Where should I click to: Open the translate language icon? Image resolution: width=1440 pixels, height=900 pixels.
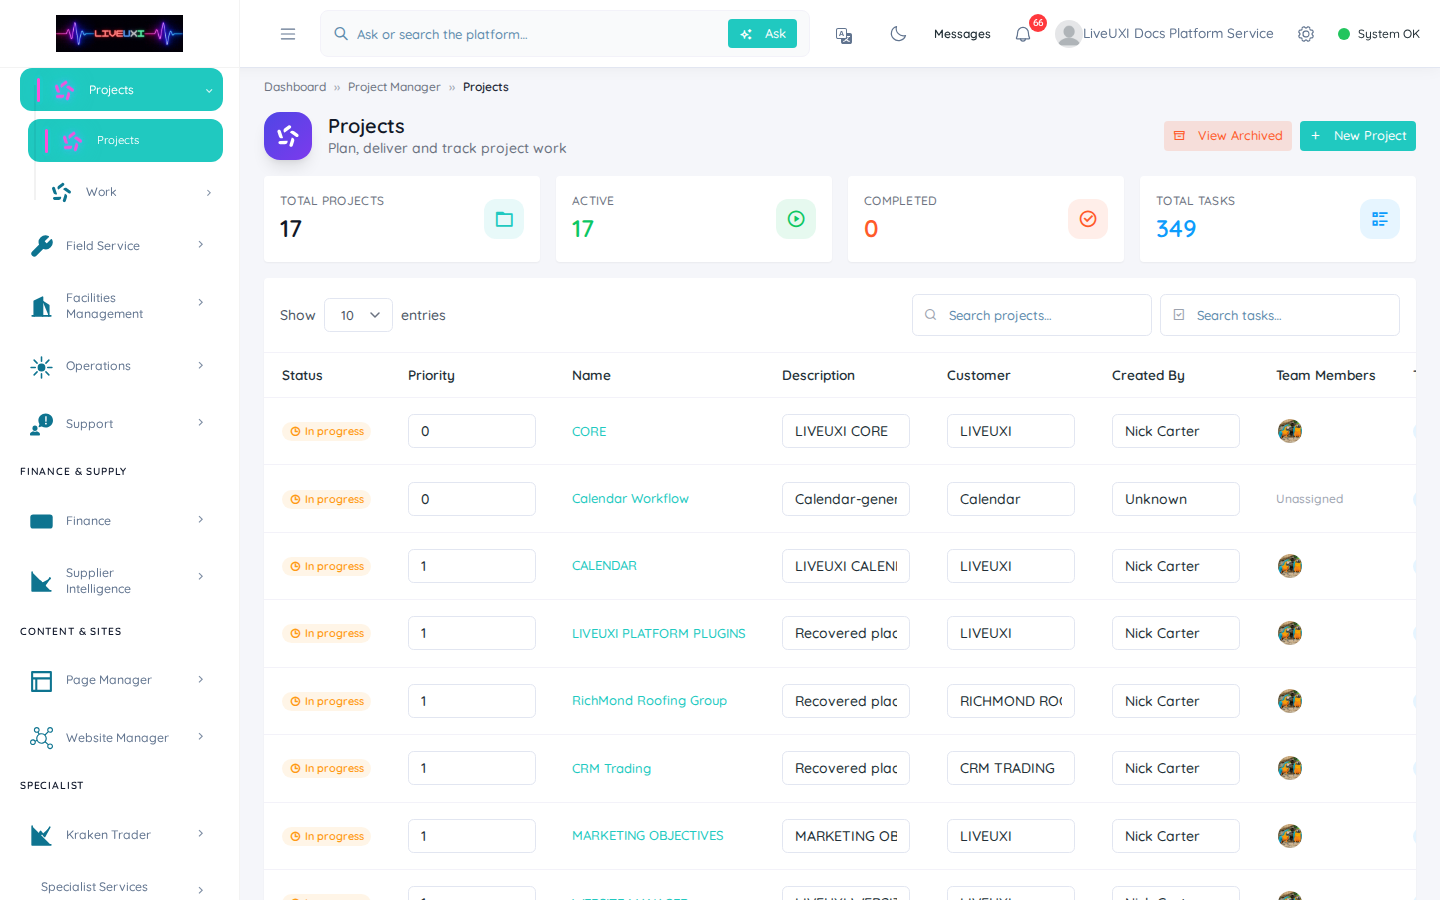(x=844, y=35)
